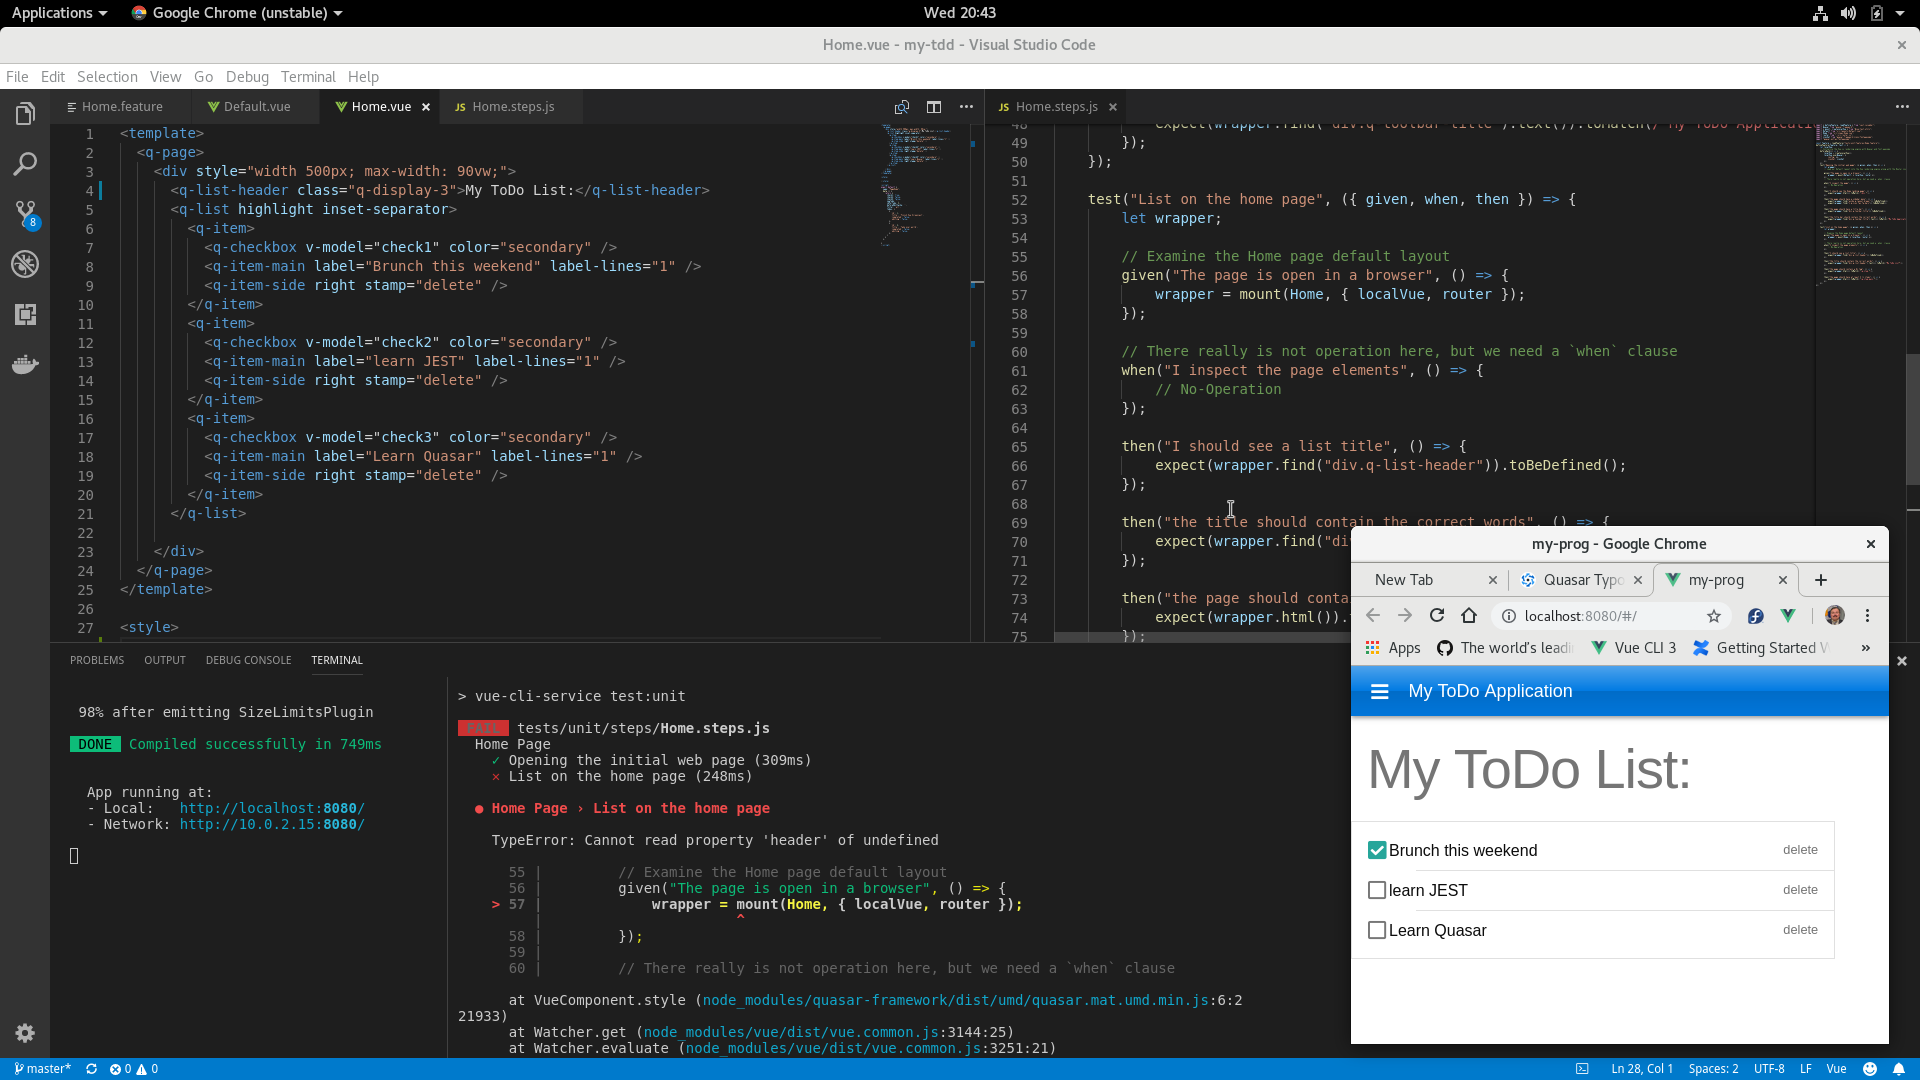Viewport: 1920px width, 1080px height.
Task: Expand left editor more actions menu
Action: [966, 107]
